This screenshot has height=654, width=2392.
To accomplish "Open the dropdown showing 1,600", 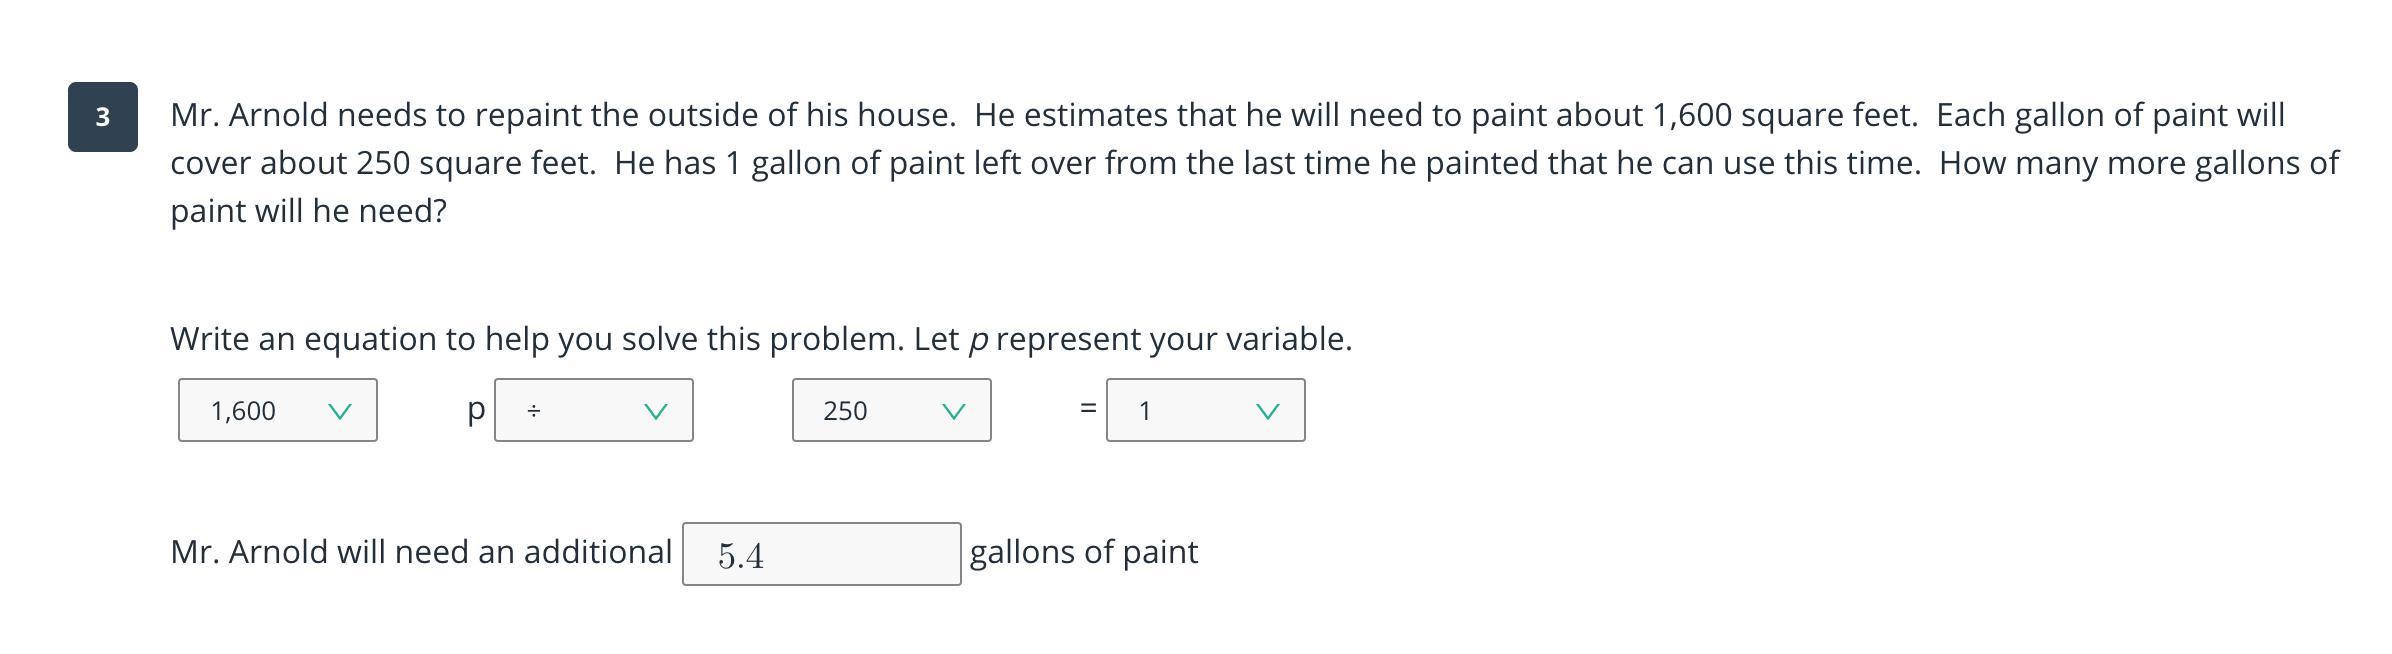I will point(277,410).
